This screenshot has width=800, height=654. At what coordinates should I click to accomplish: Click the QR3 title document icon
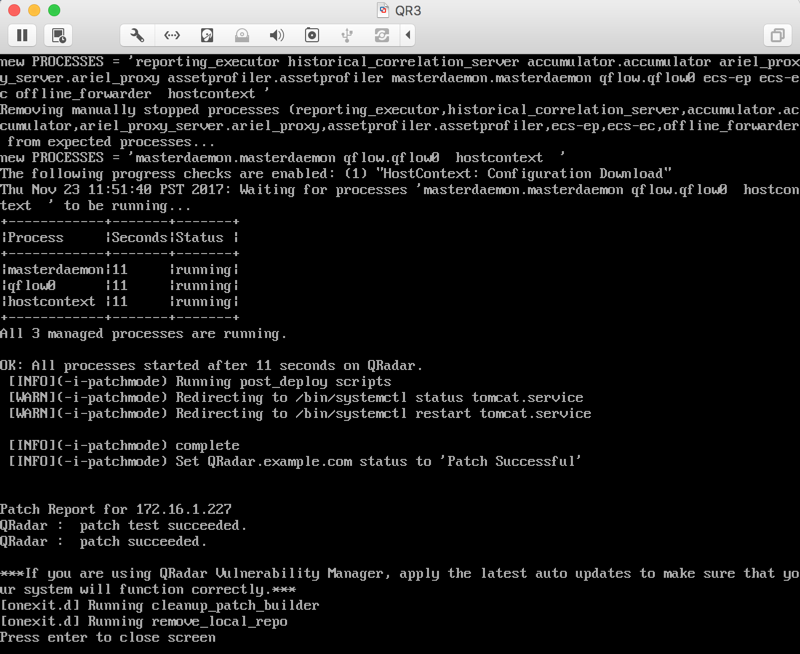[x=383, y=10]
